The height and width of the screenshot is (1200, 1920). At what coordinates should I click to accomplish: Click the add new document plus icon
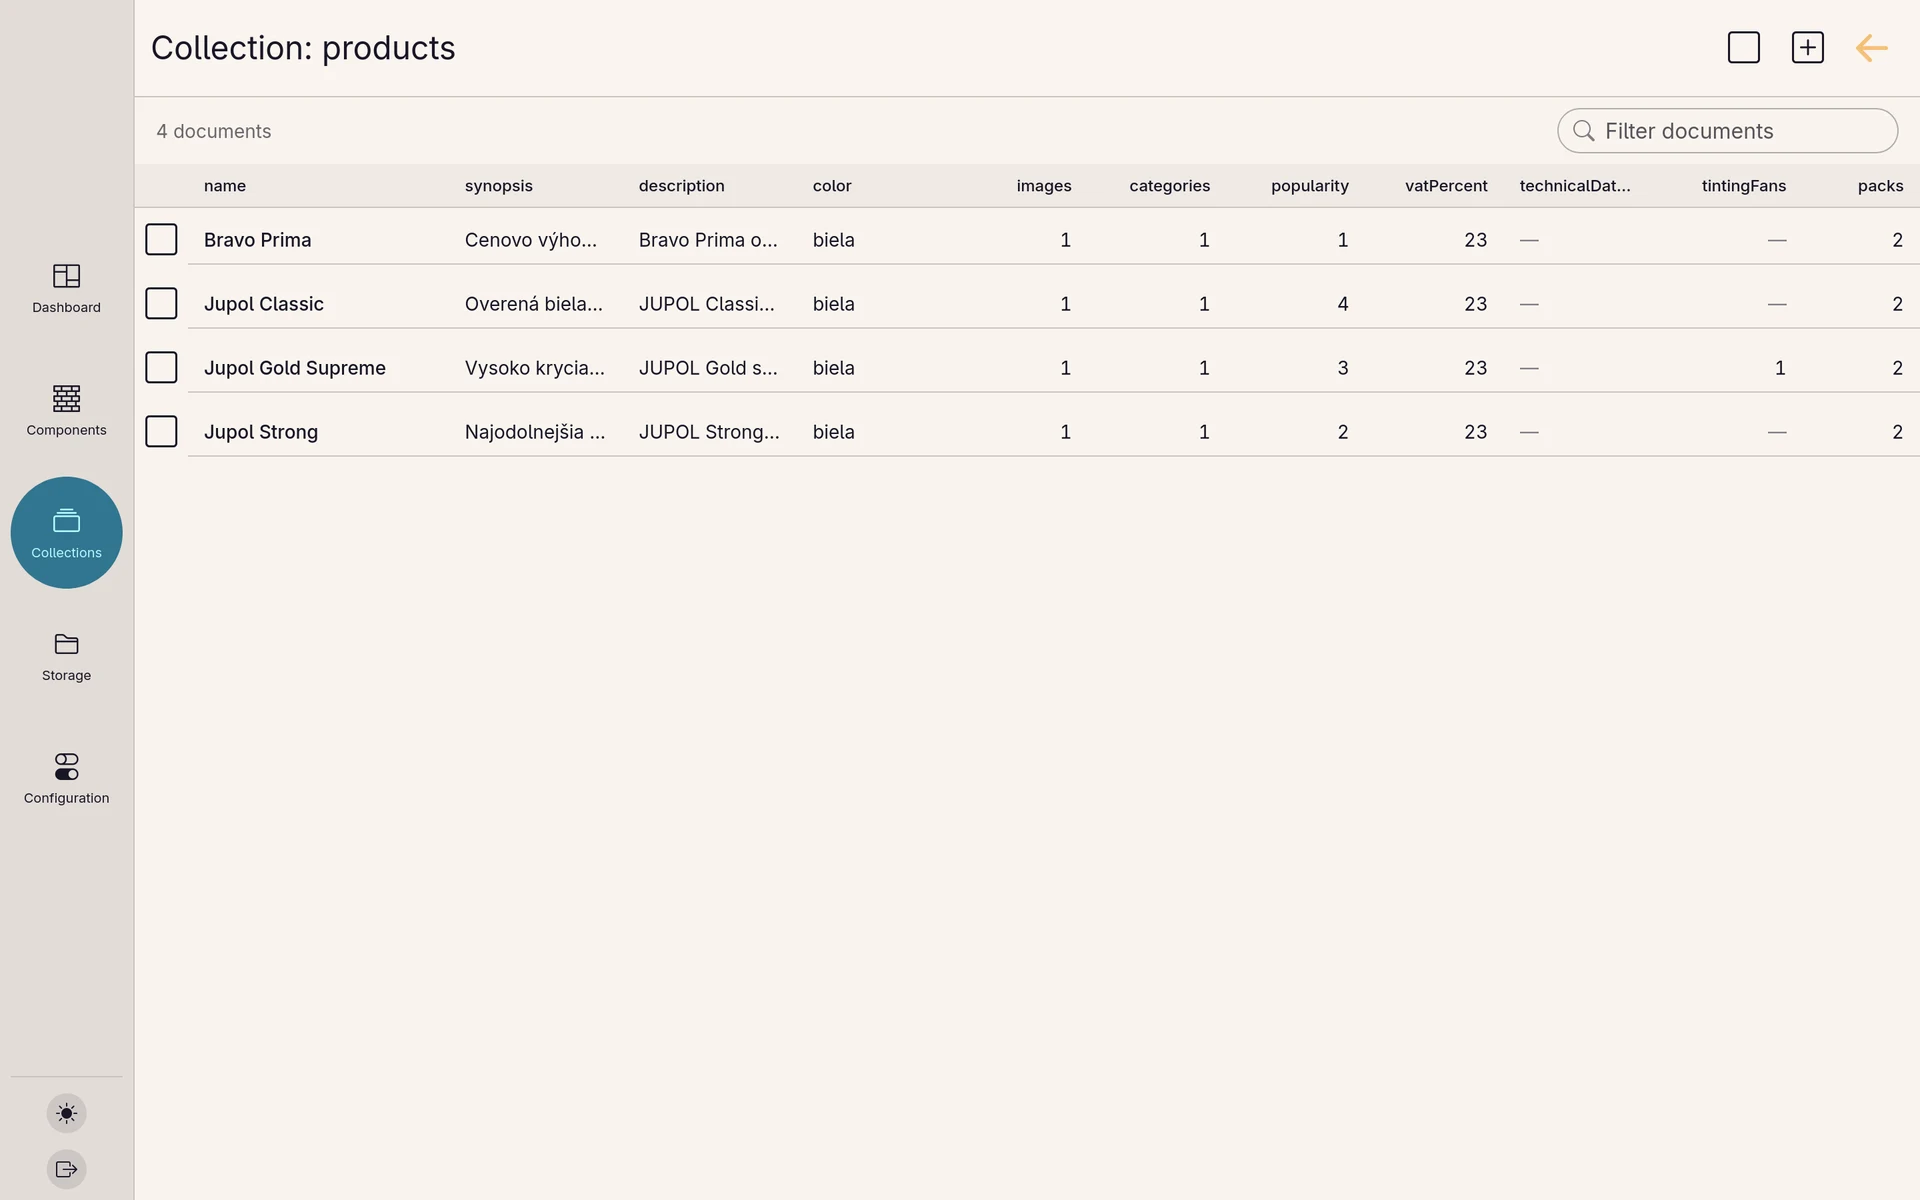click(1808, 48)
